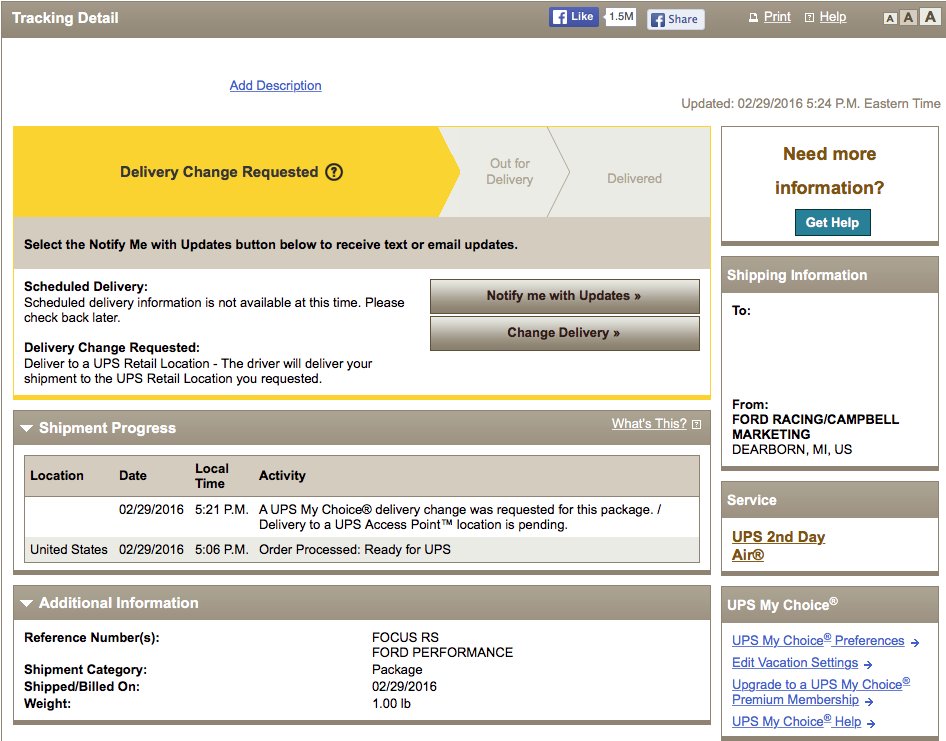Click the Get Help button

(x=833, y=223)
